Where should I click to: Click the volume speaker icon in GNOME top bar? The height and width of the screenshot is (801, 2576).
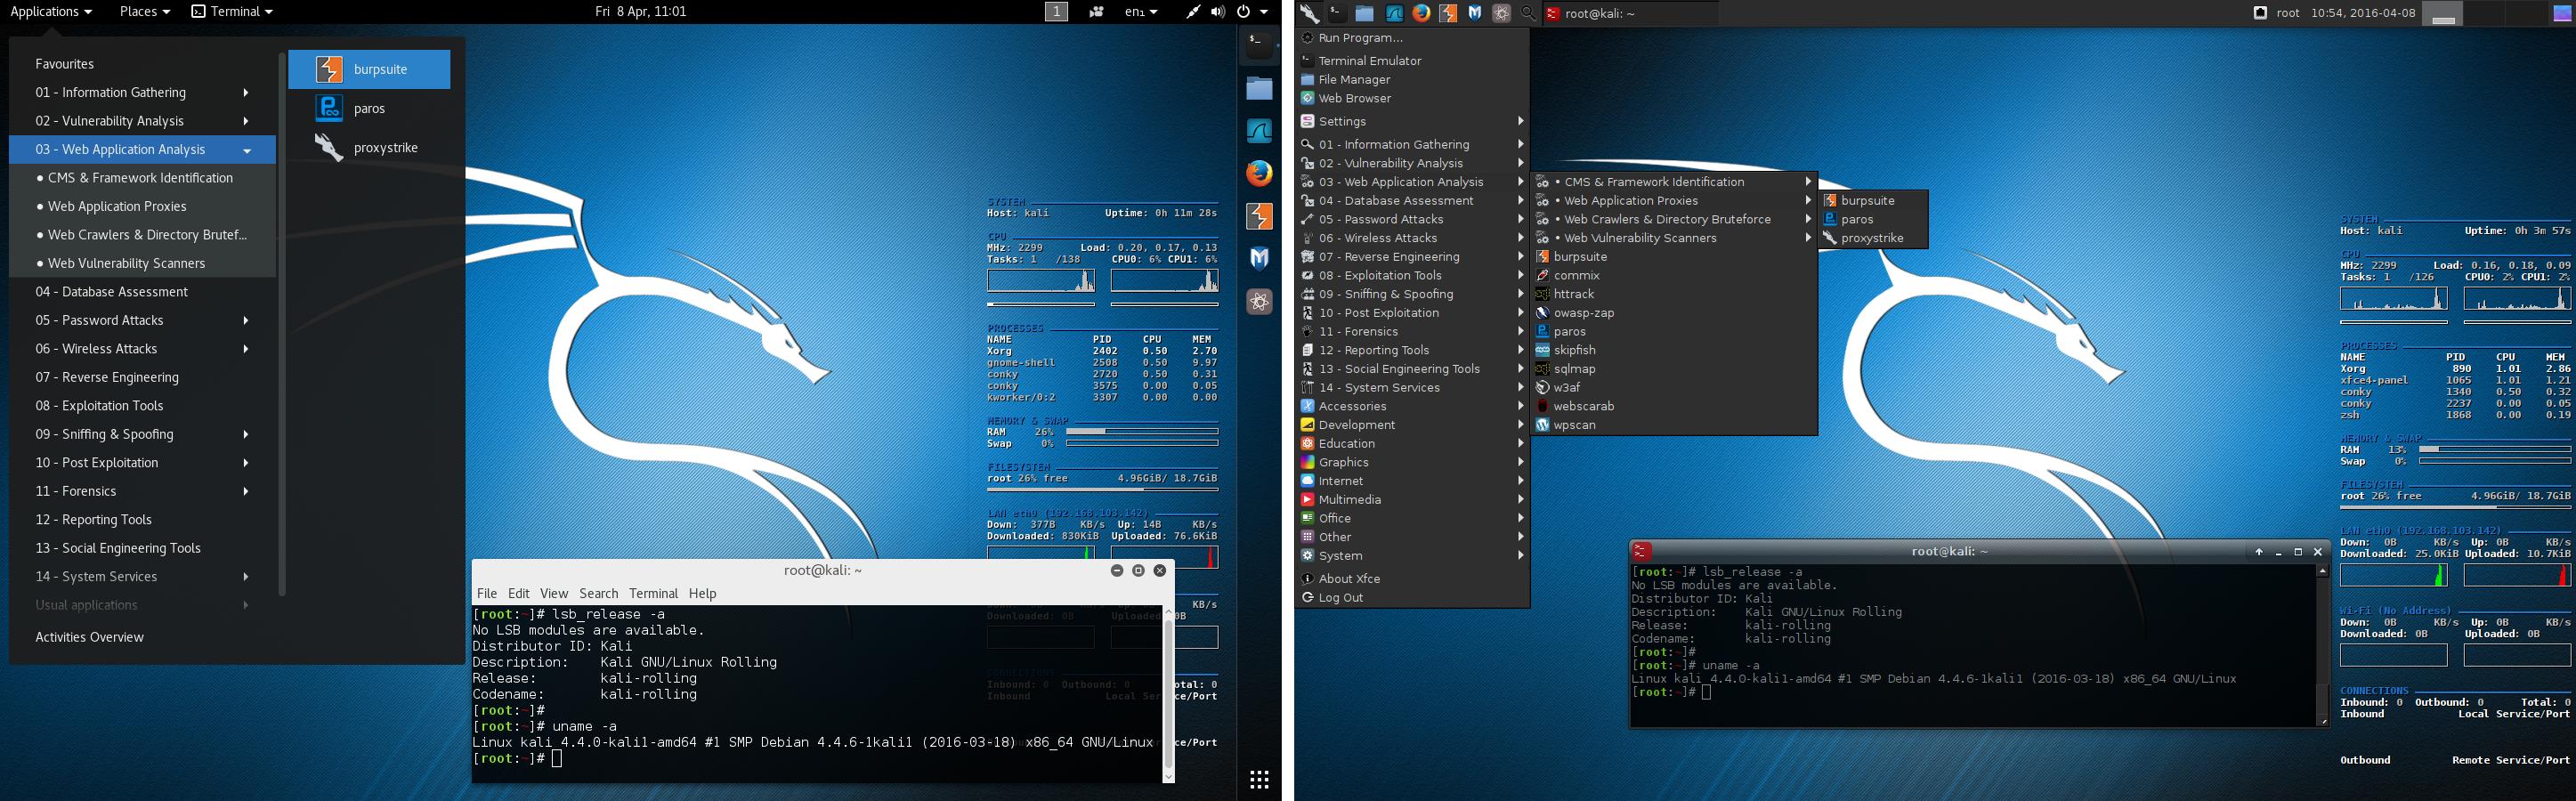(1217, 12)
